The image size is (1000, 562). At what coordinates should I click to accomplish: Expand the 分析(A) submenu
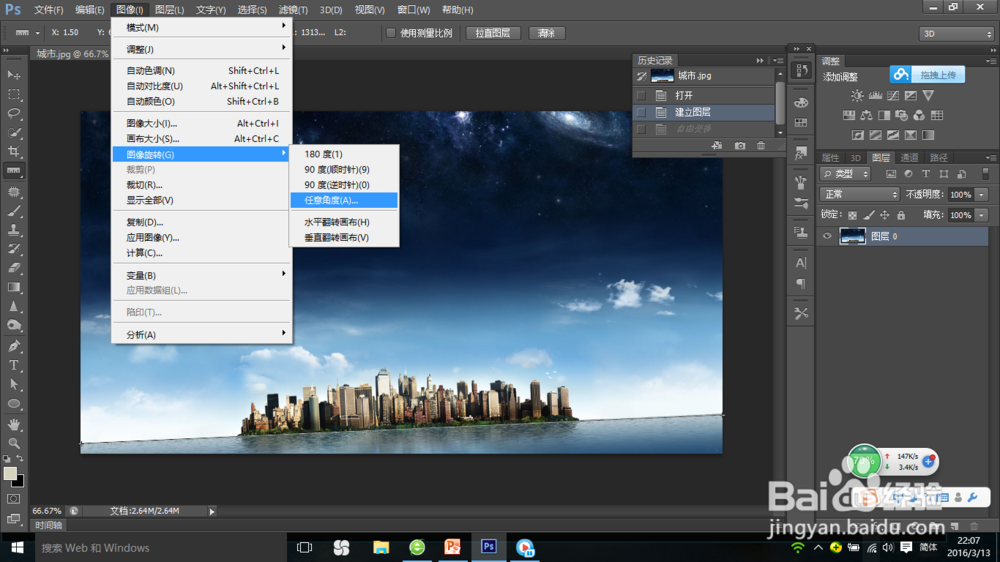tap(202, 335)
